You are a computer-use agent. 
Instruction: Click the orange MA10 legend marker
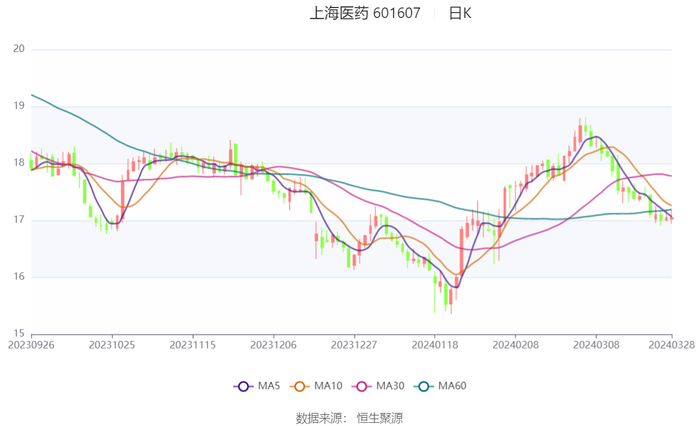pos(299,386)
